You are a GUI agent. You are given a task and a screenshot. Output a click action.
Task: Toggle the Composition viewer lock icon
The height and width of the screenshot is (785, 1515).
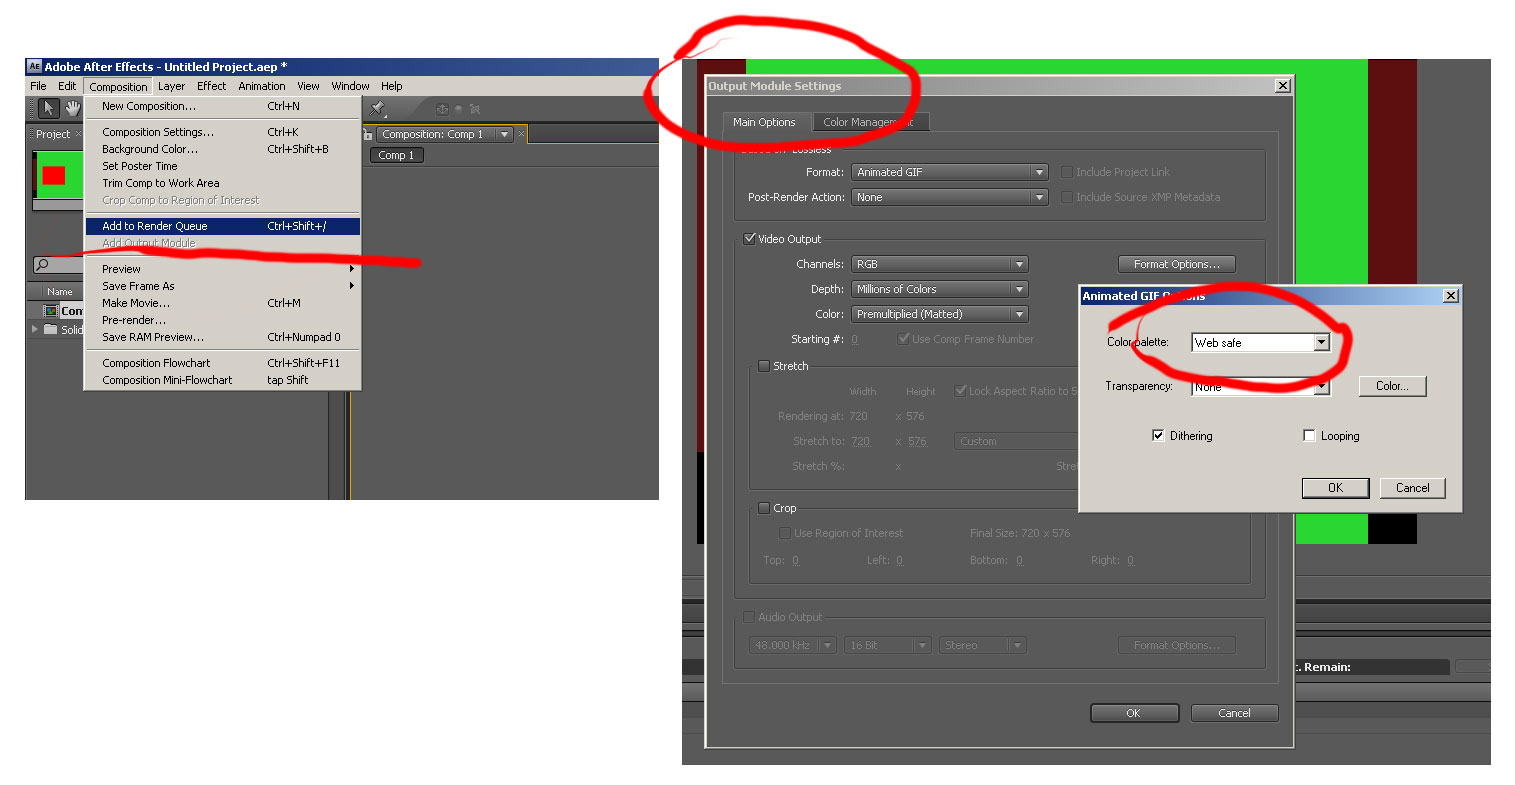point(368,134)
